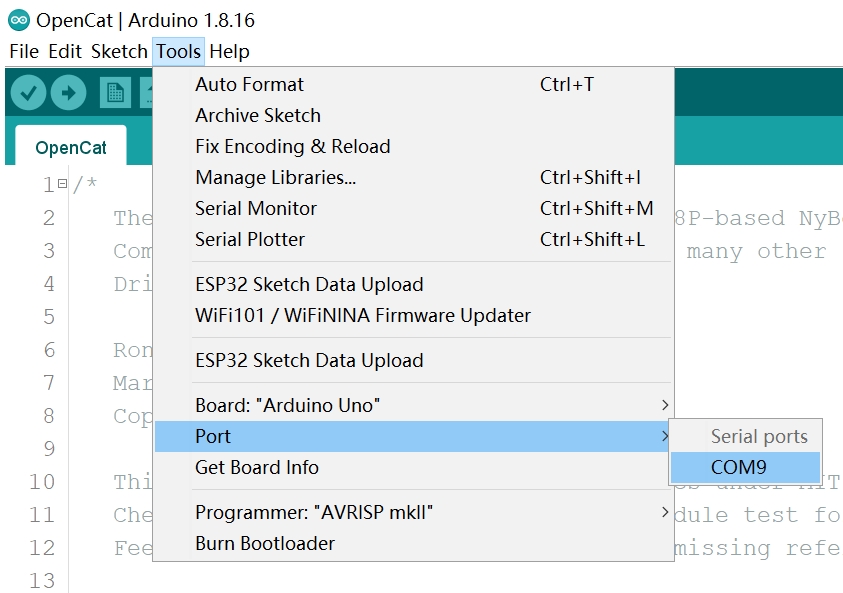Click Burn Bootloader

(x=265, y=543)
